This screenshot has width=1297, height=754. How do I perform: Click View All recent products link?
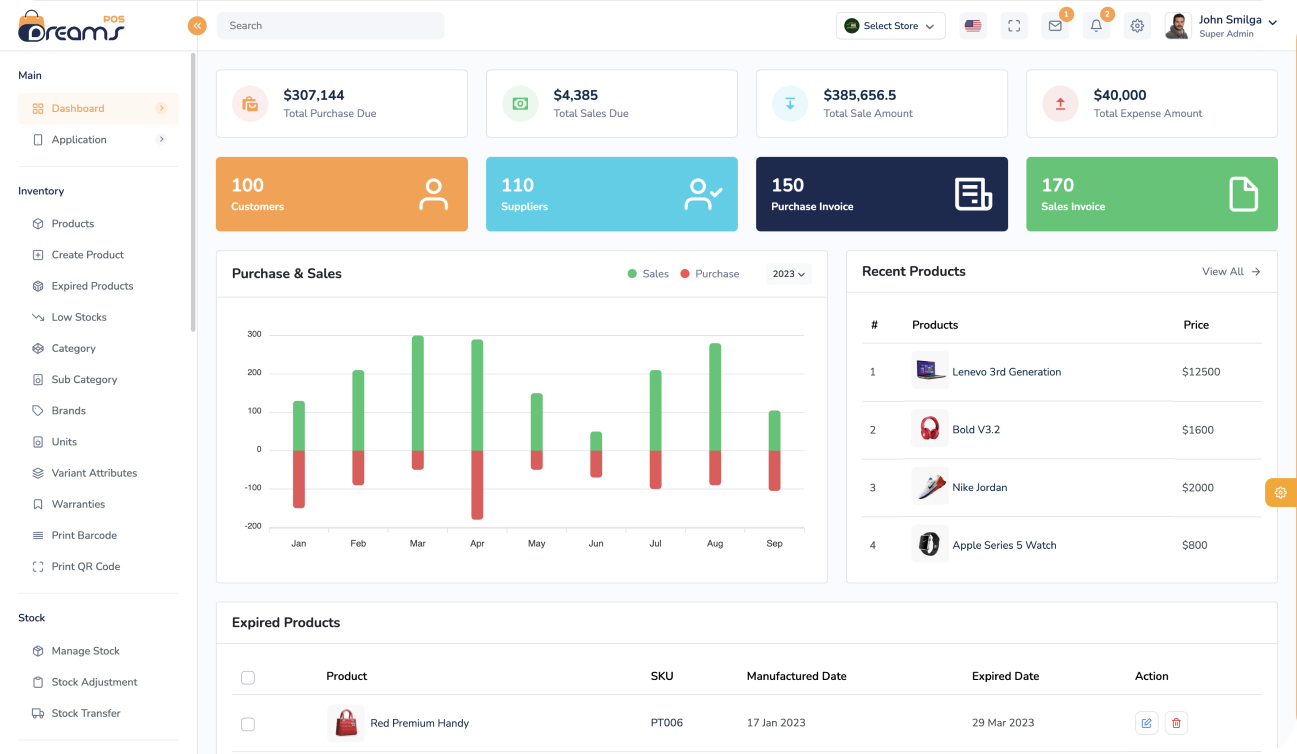coord(1230,272)
